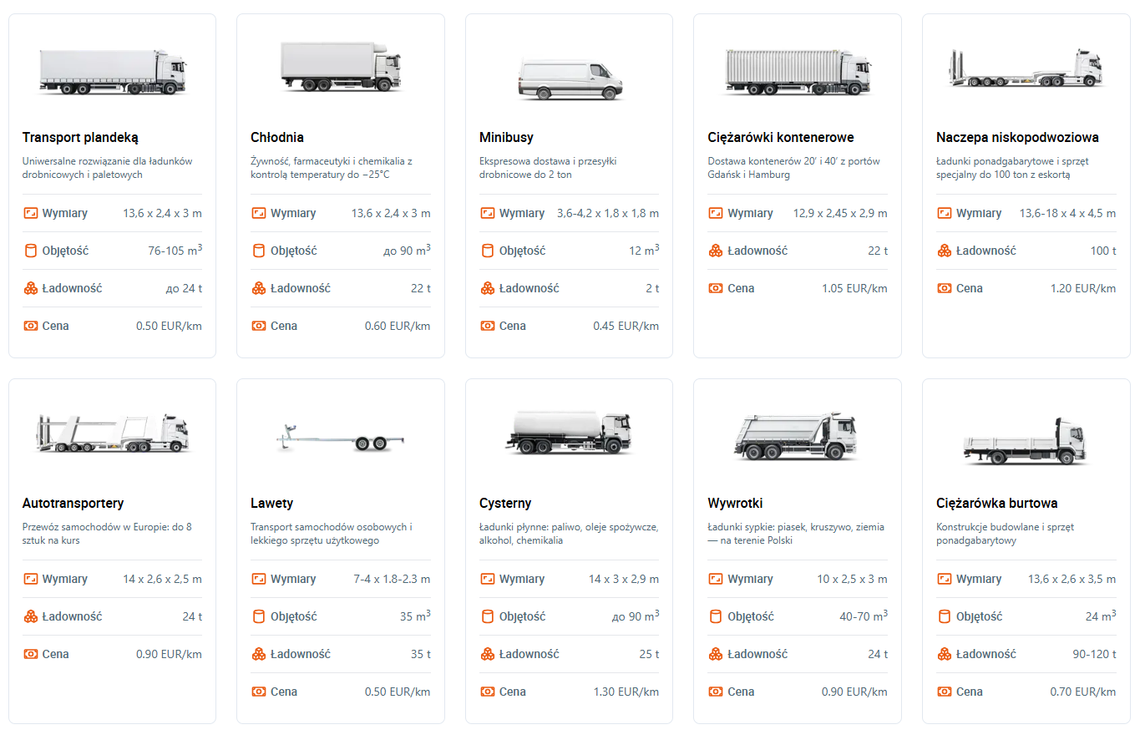
Task: Click the price 0.70 EUR/km
Action: tap(1083, 691)
